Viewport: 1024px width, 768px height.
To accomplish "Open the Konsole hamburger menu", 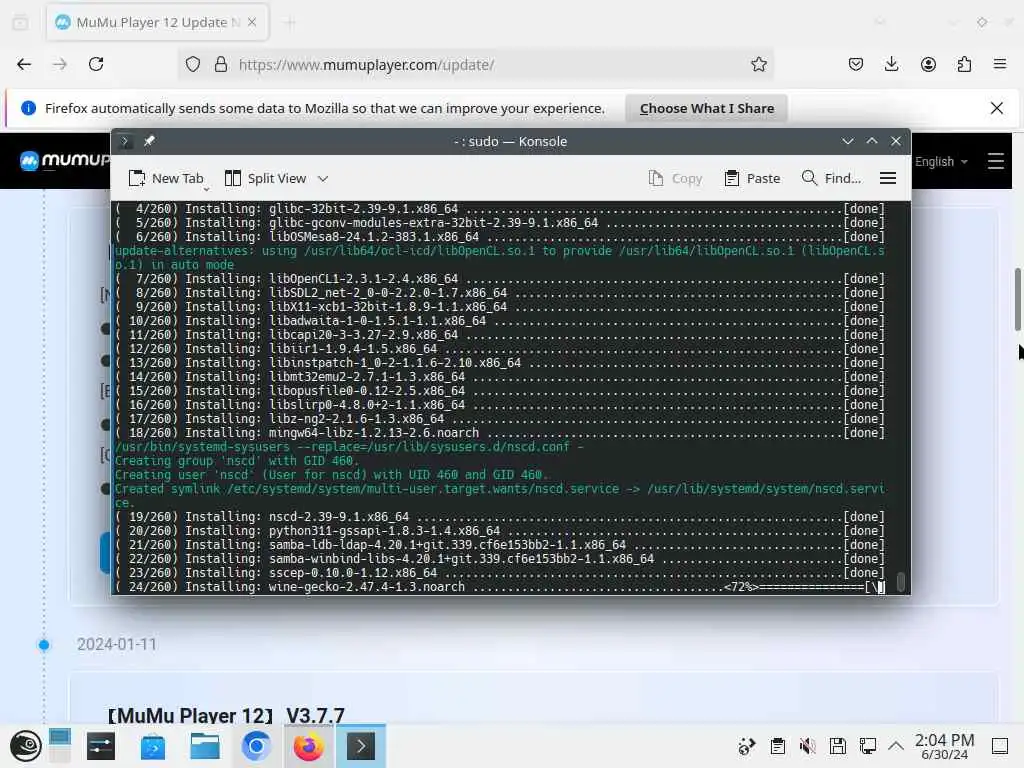I will click(888, 178).
